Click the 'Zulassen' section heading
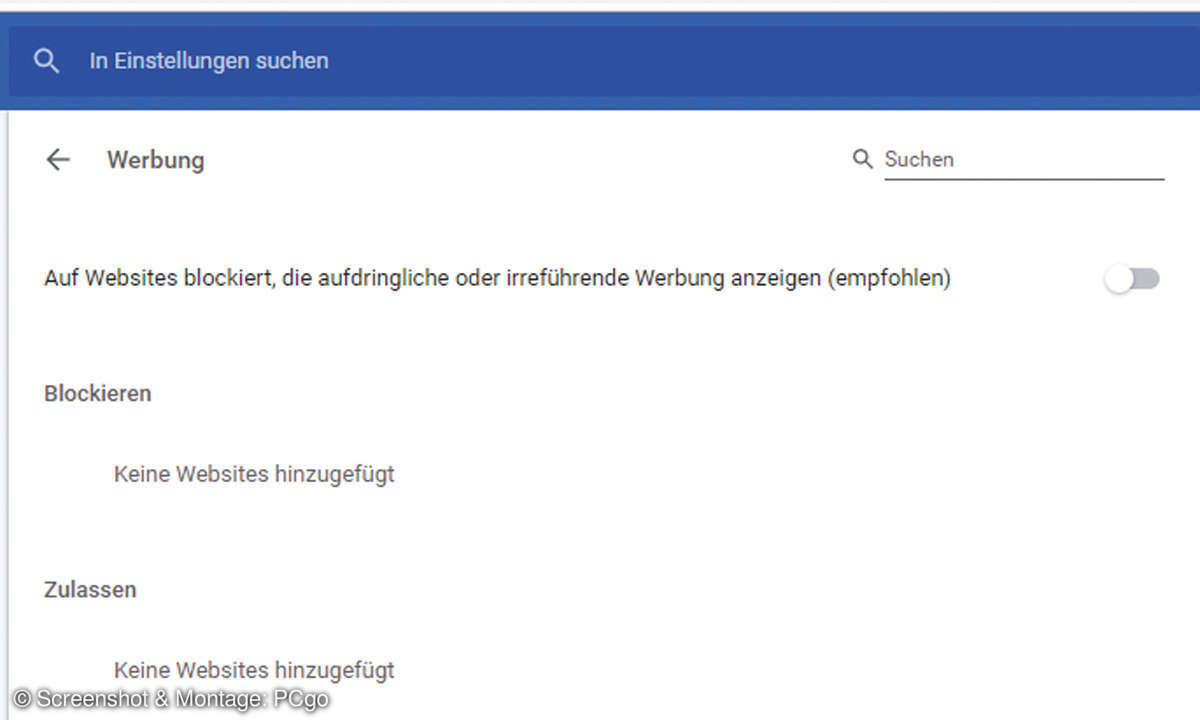The width and height of the screenshot is (1200, 720). pos(90,590)
